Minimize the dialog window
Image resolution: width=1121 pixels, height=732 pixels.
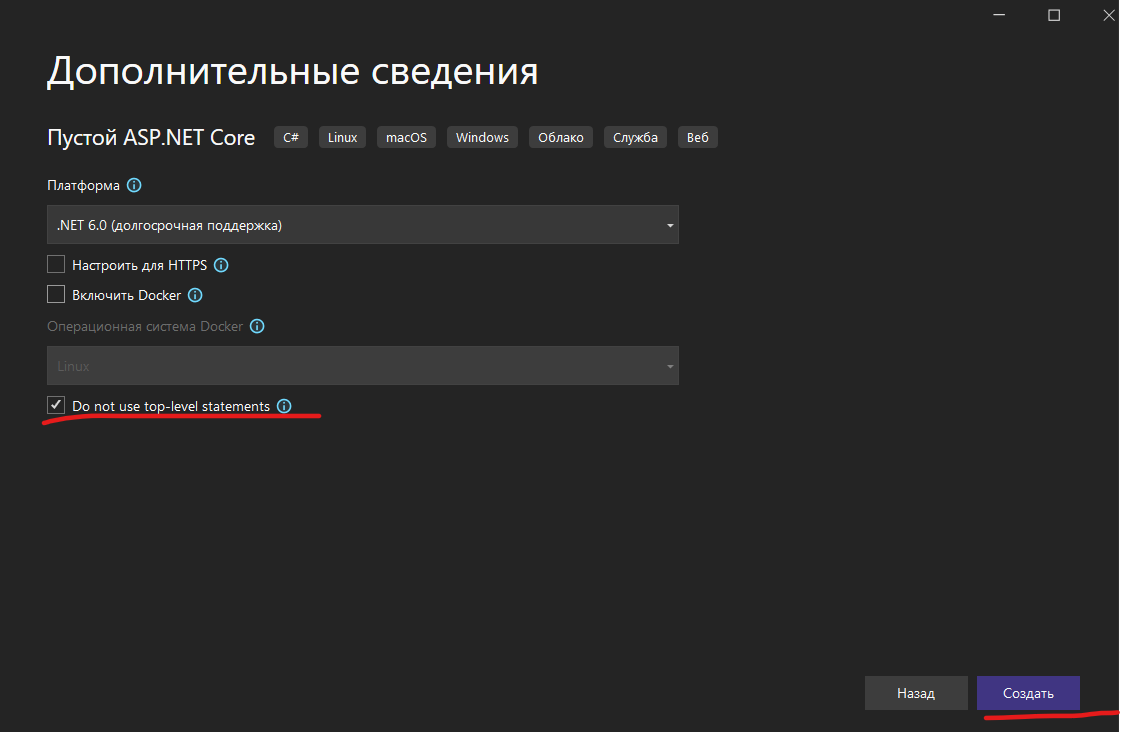click(x=999, y=15)
